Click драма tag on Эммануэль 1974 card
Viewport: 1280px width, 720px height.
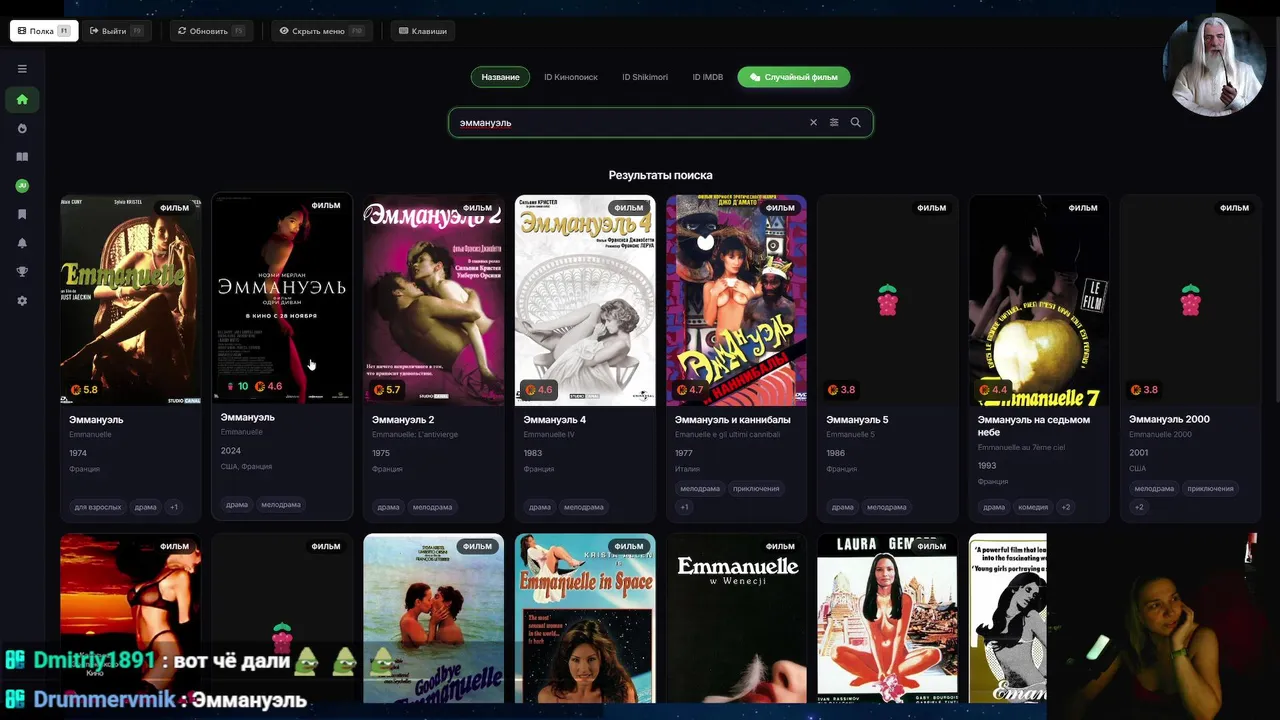click(146, 507)
